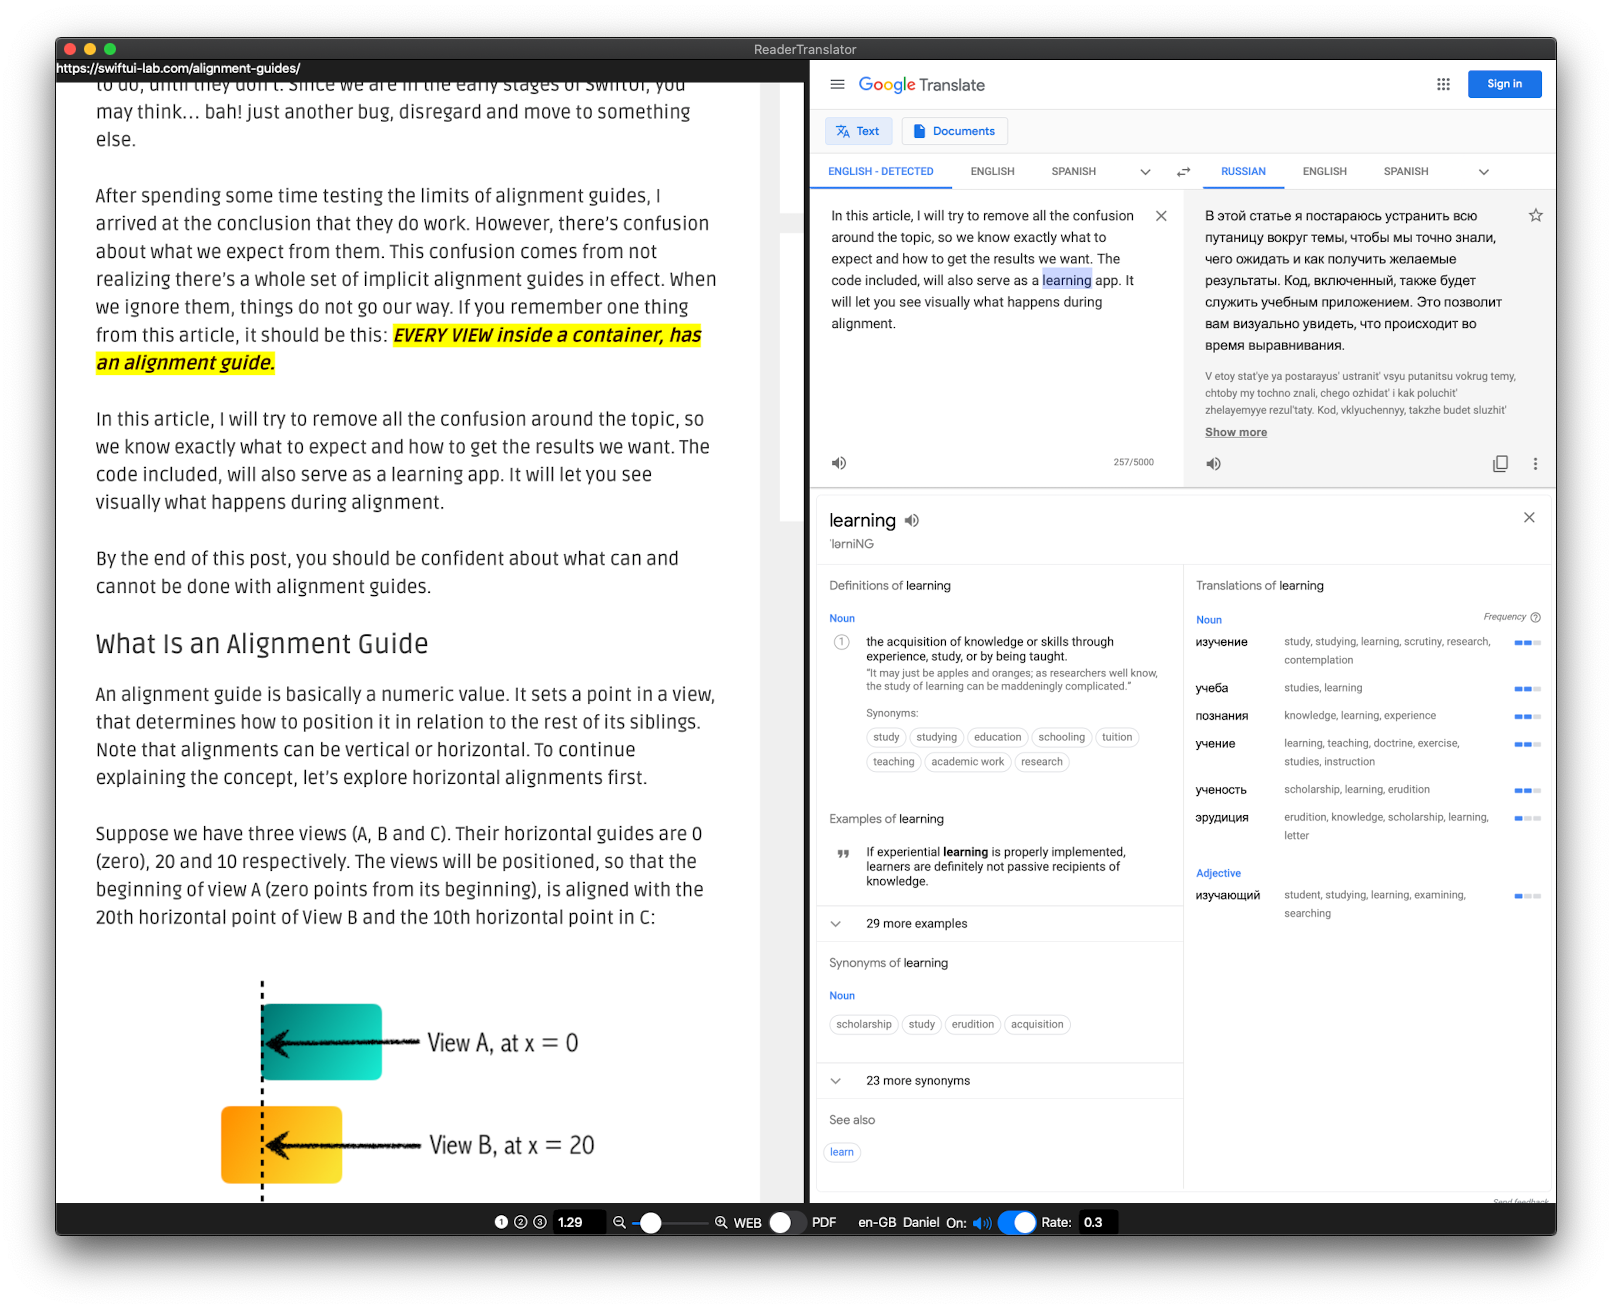Click the 'teaching' synonym chip
Viewport: 1612px width, 1309px height.
(893, 762)
